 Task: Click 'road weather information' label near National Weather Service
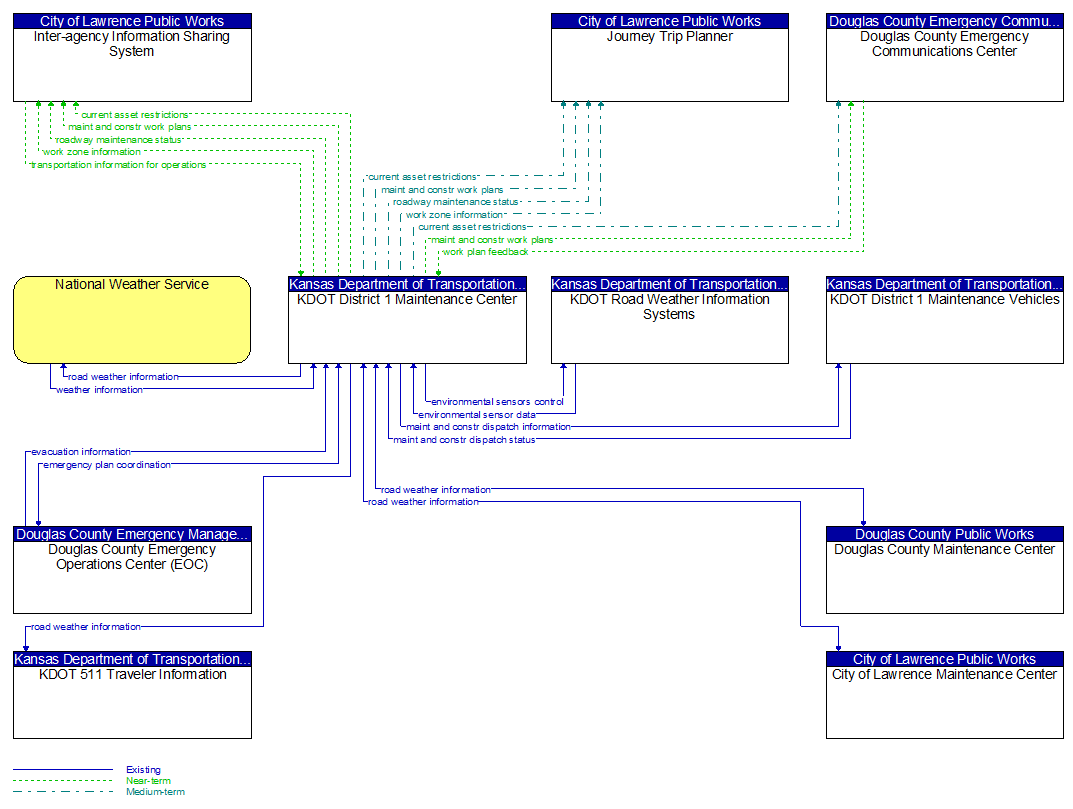123,376
